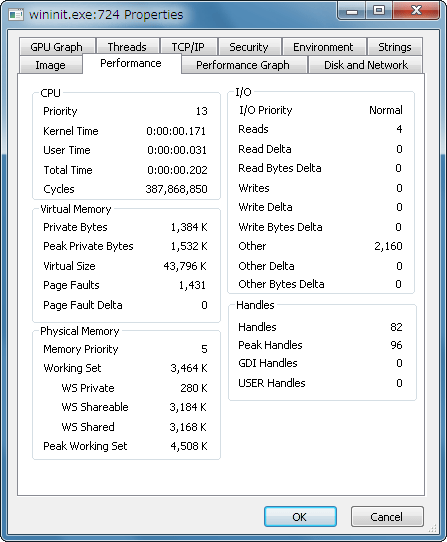Click I/O Priority value Normal

coord(386,110)
